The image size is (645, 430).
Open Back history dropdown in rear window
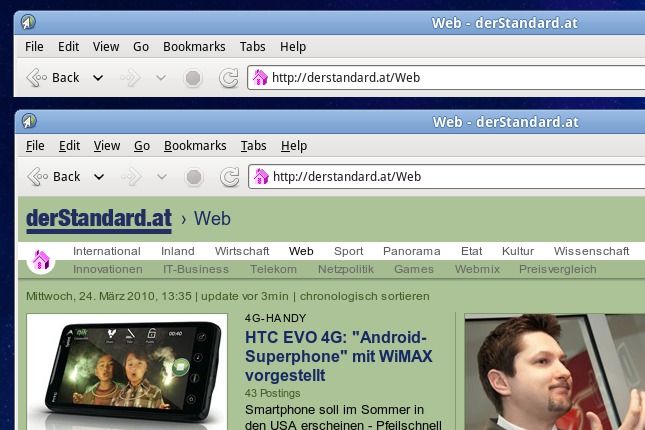click(98, 78)
